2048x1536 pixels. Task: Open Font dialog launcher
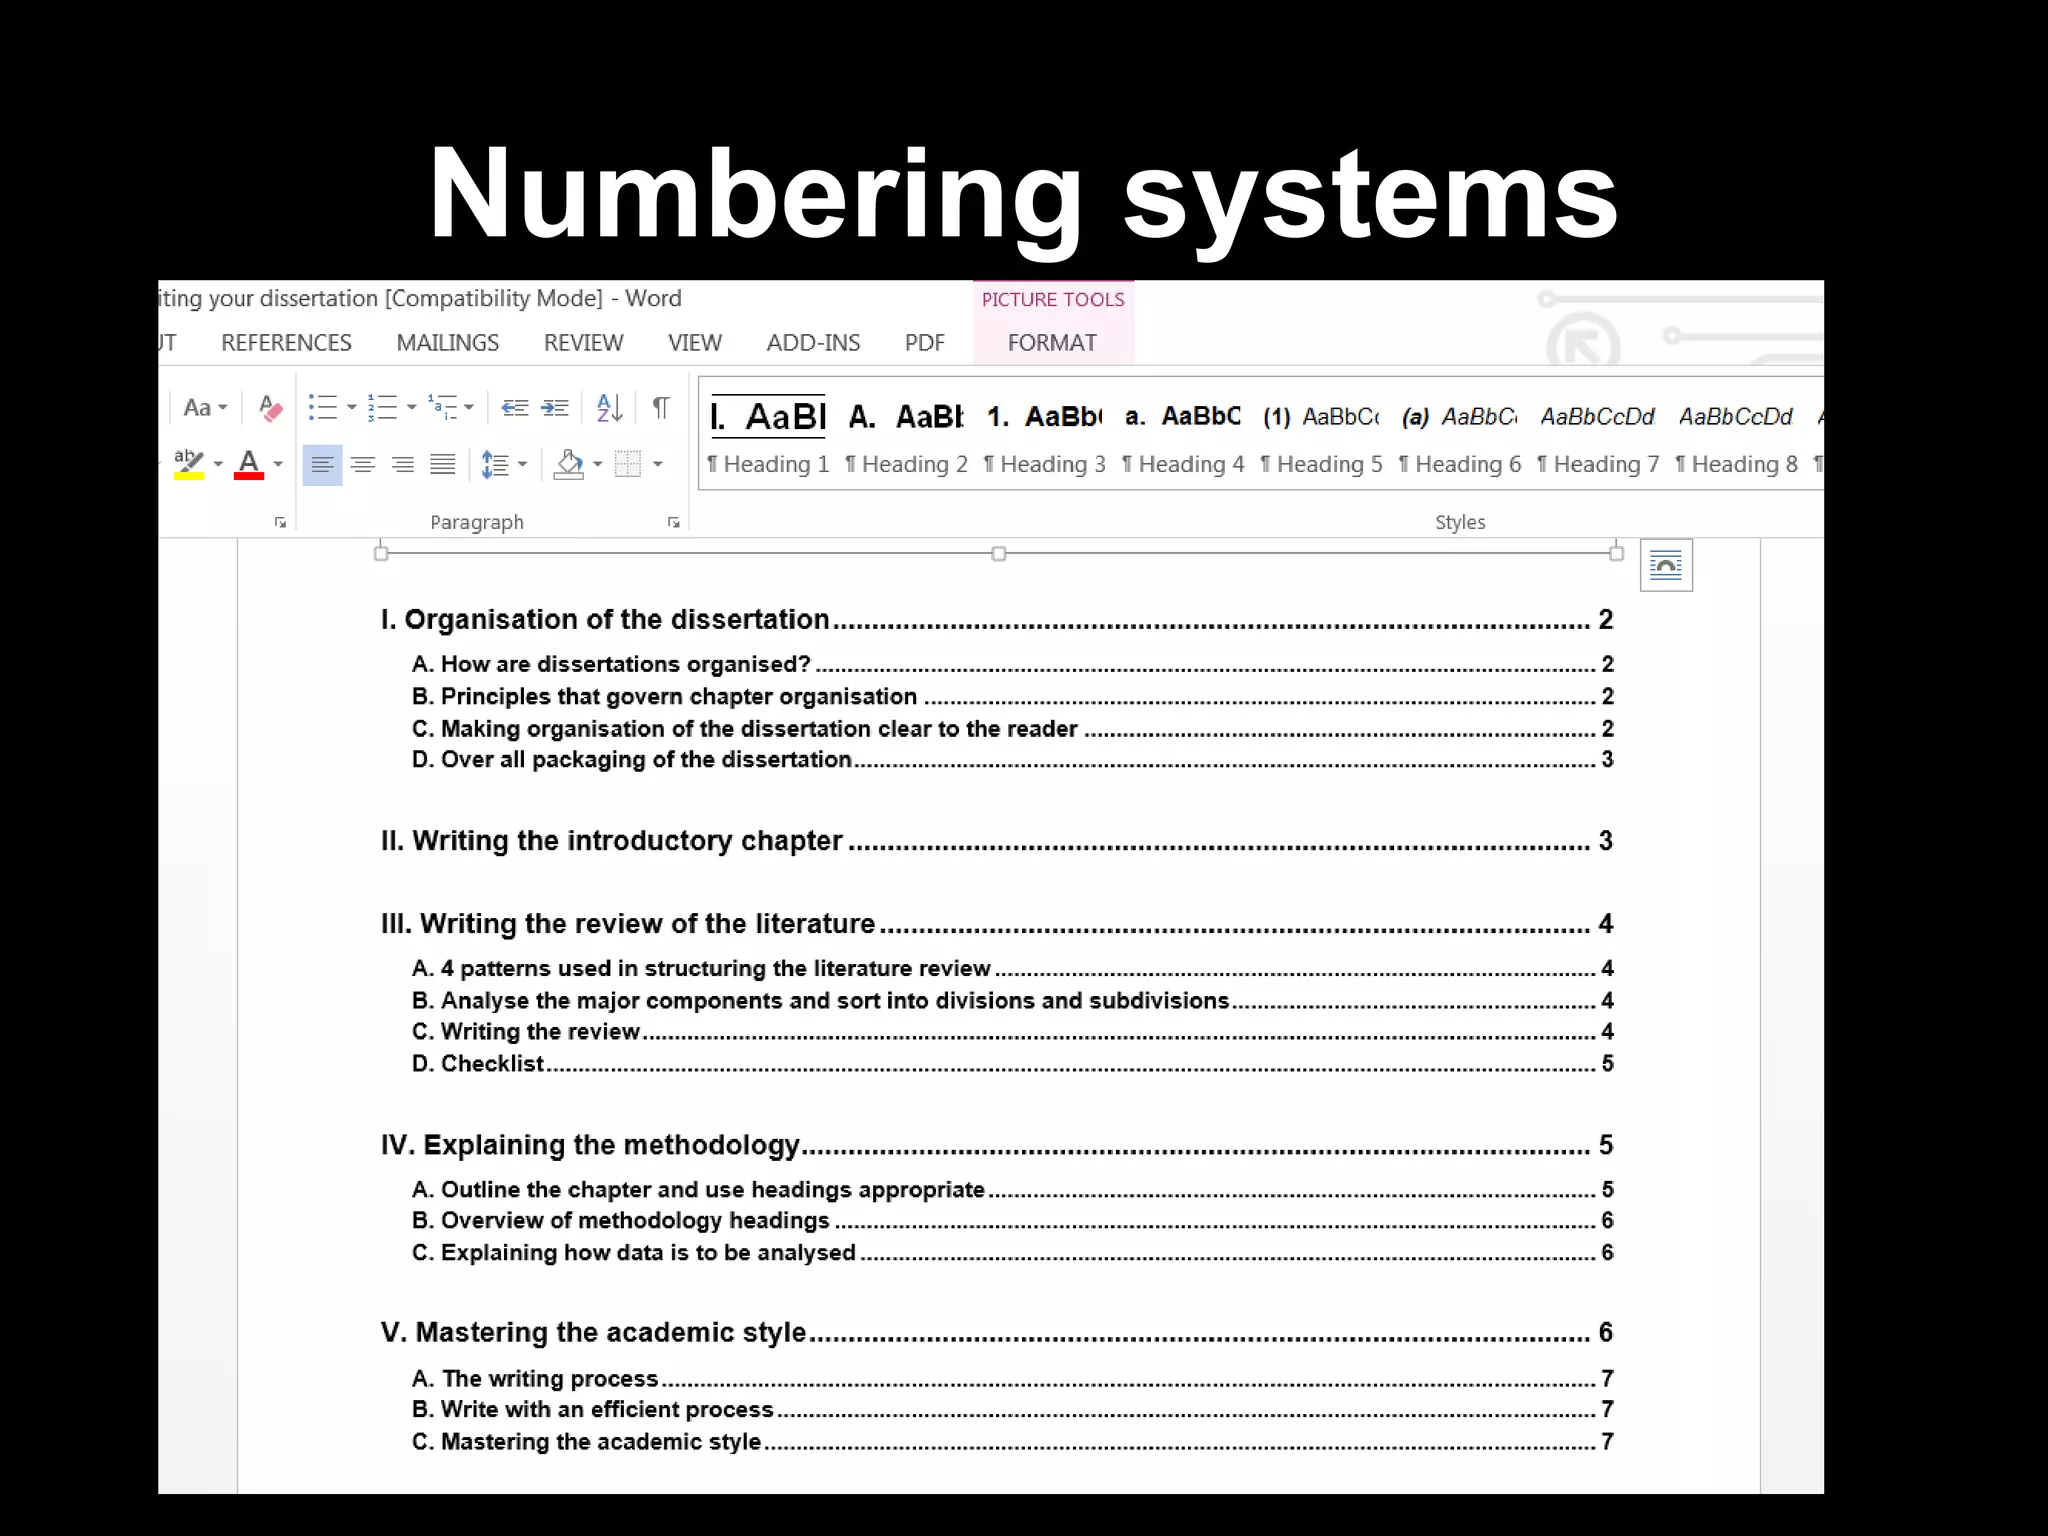click(280, 522)
